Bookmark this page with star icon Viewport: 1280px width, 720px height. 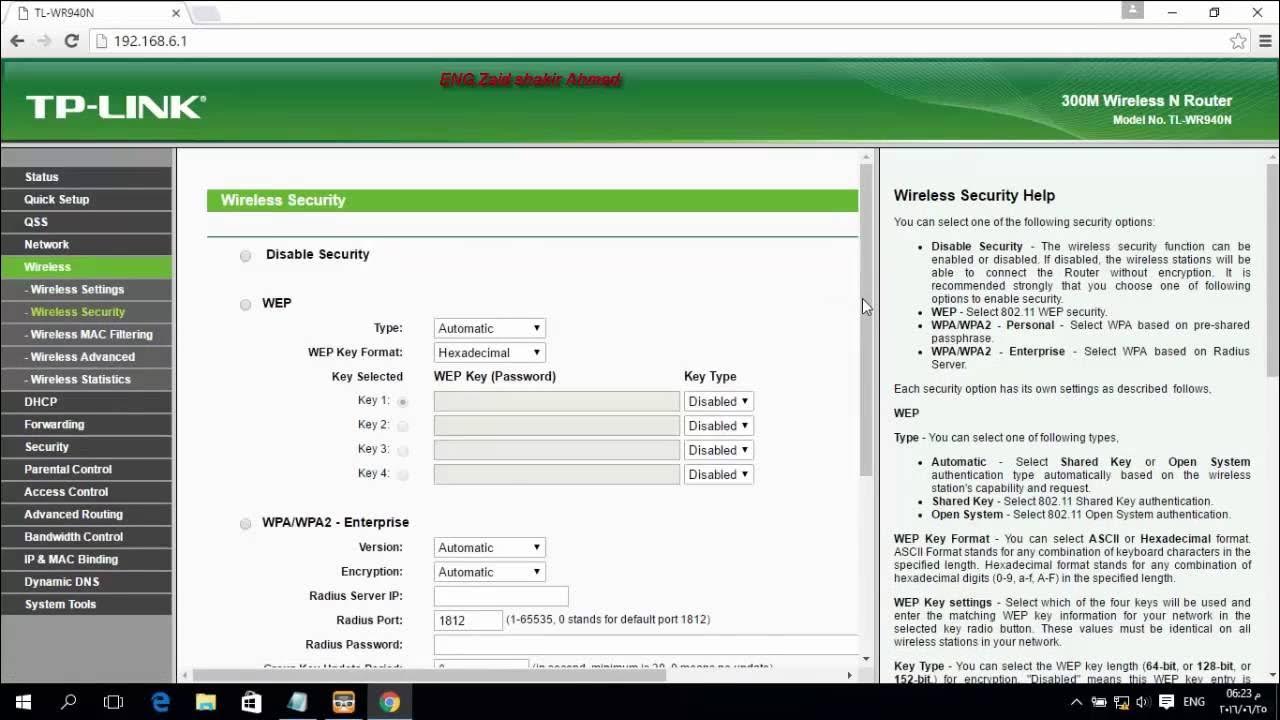coord(1238,41)
